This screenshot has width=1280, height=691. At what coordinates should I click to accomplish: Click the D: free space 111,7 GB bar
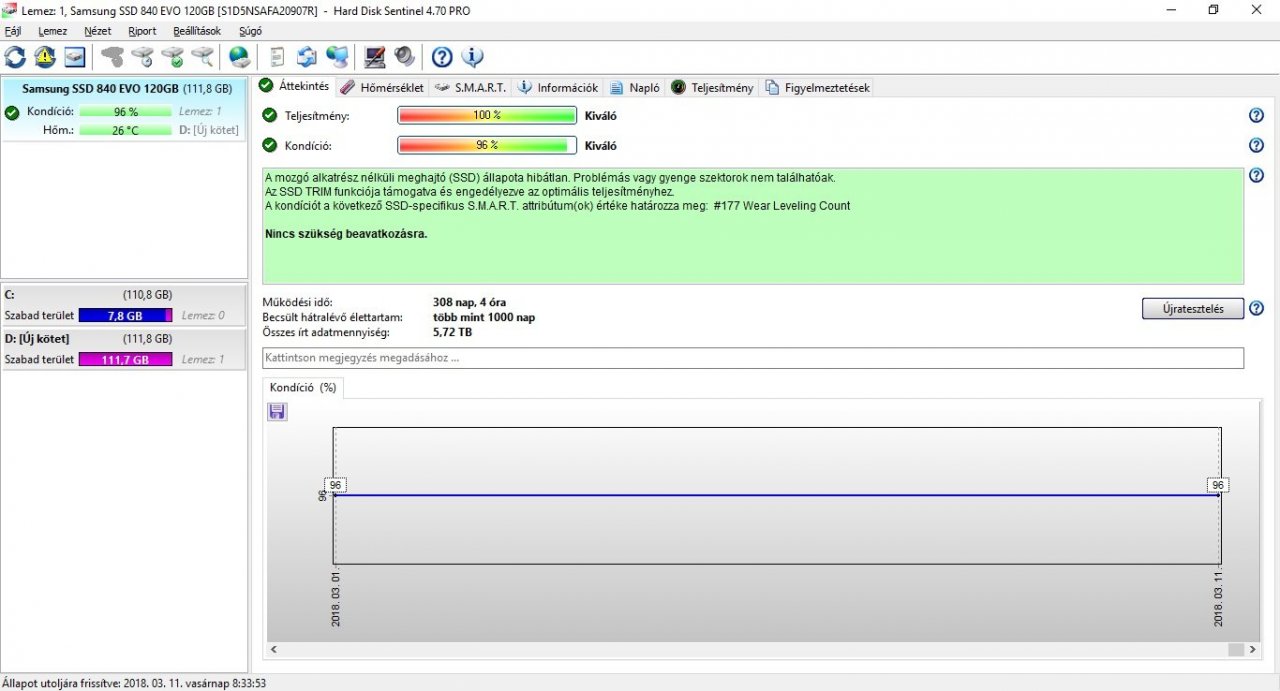pyautogui.click(x=125, y=359)
